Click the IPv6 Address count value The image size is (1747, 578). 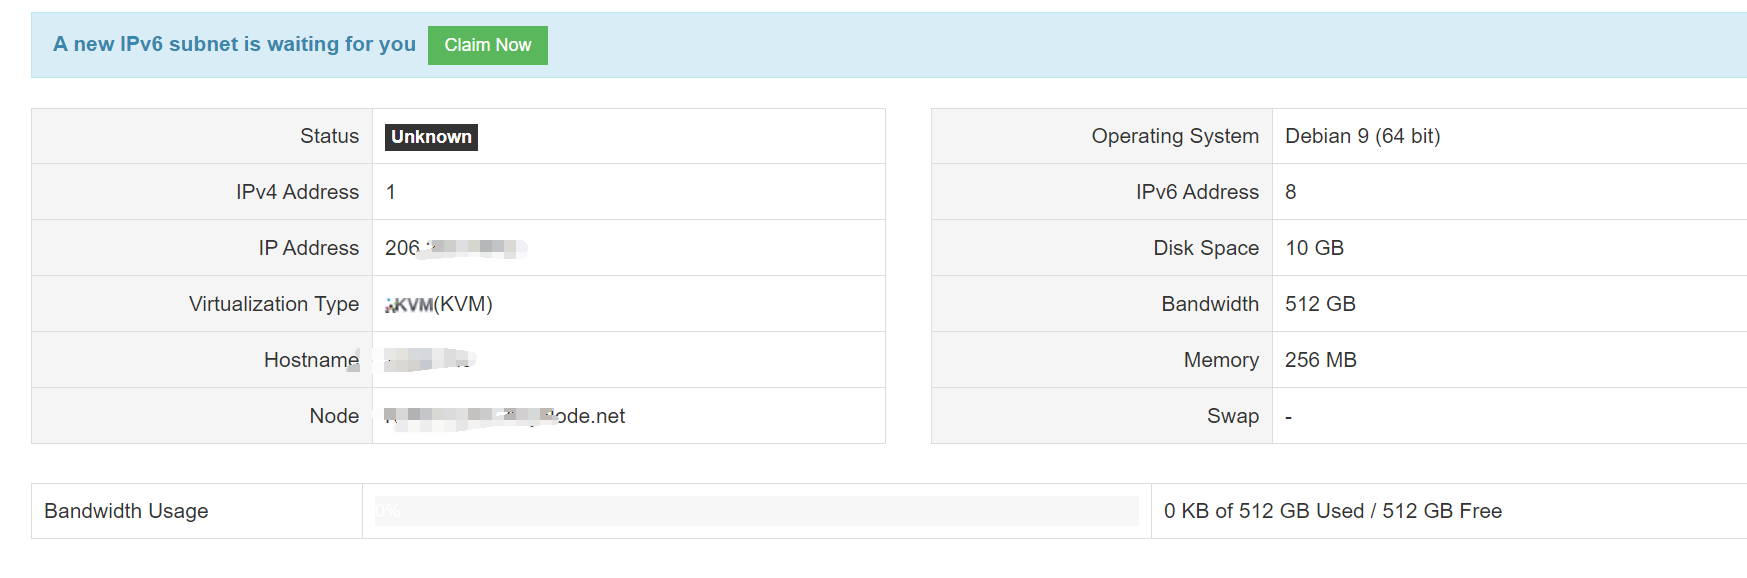point(1290,192)
